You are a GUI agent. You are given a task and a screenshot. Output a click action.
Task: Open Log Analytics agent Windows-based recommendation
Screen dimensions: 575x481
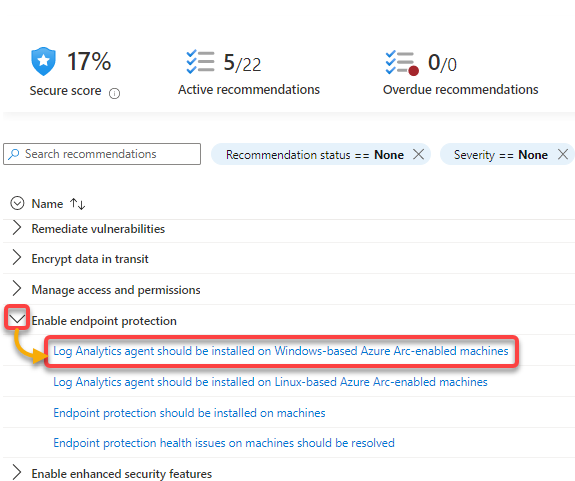[281, 351]
